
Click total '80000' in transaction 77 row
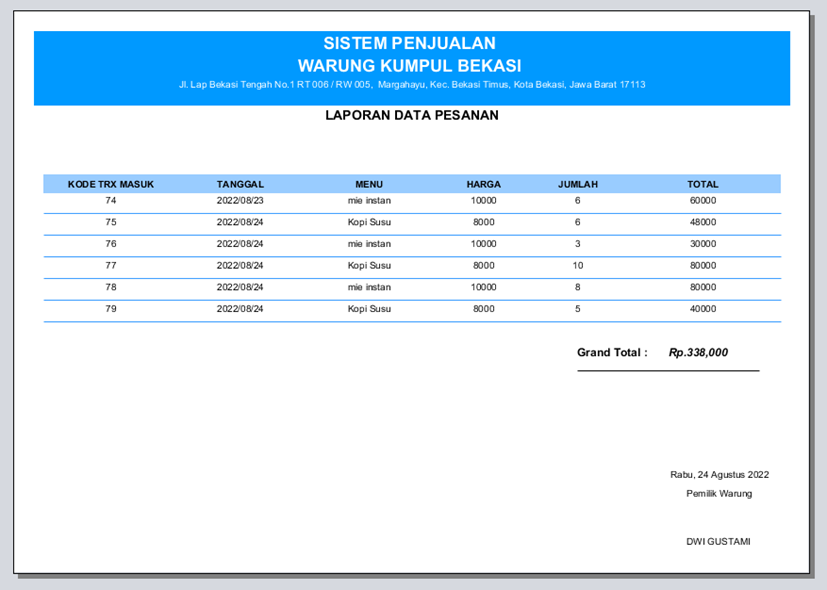click(x=703, y=265)
